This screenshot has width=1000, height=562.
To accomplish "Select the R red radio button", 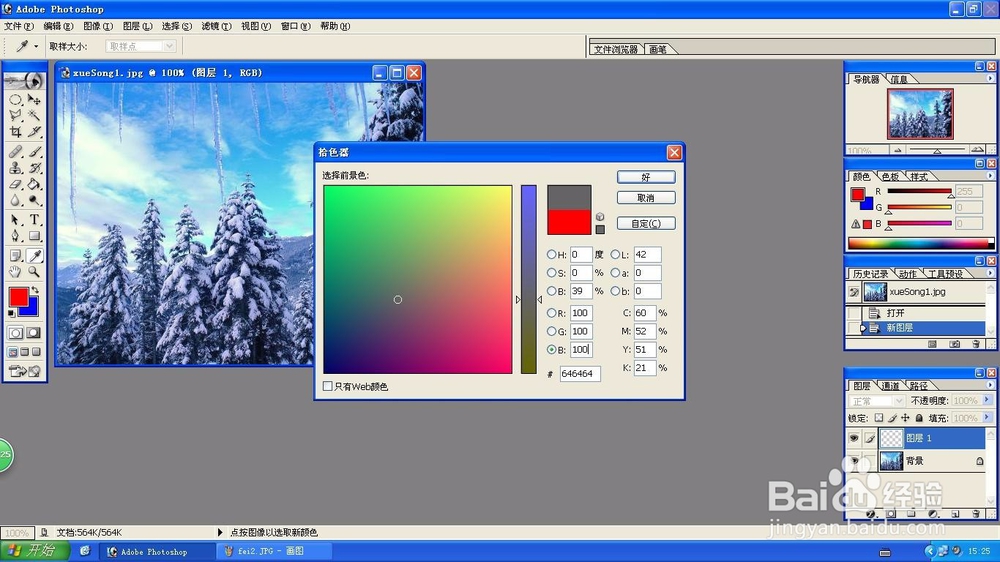I will point(552,313).
